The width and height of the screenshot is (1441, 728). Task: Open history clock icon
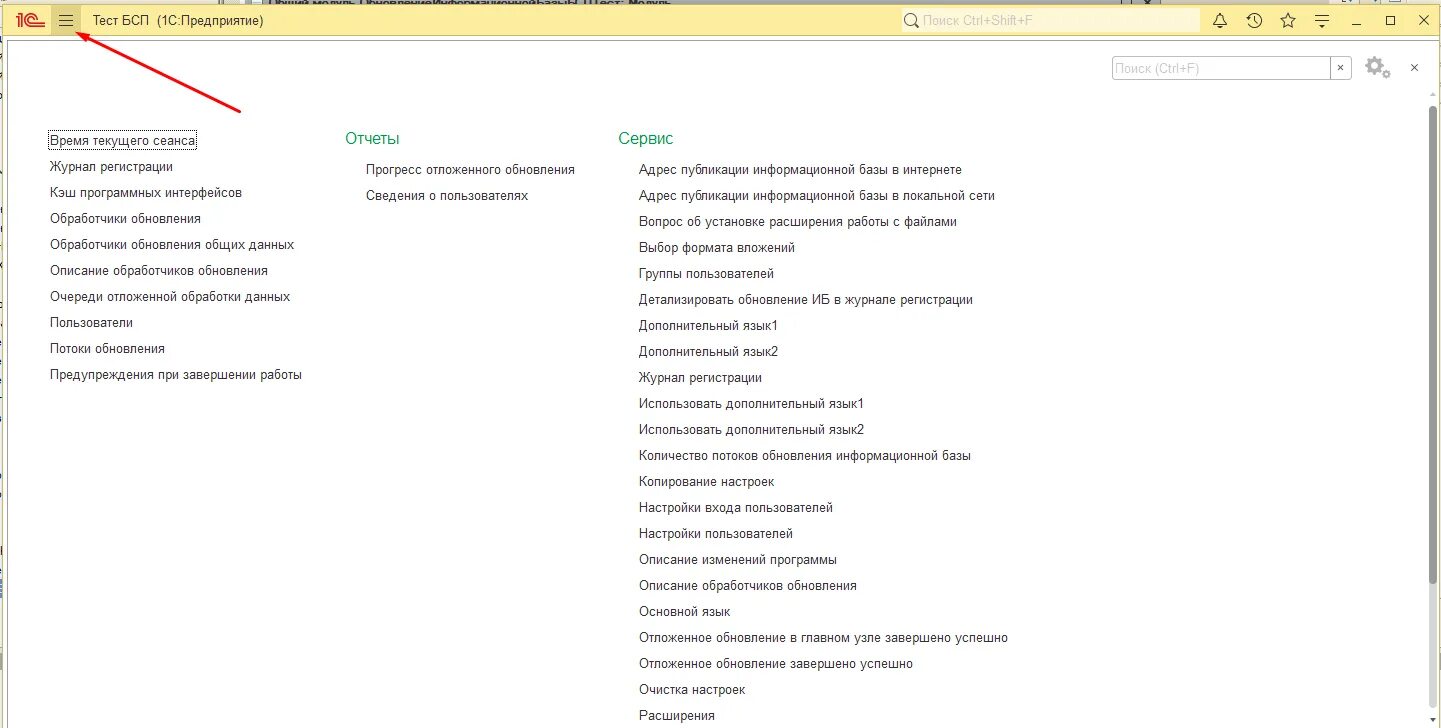(1254, 20)
